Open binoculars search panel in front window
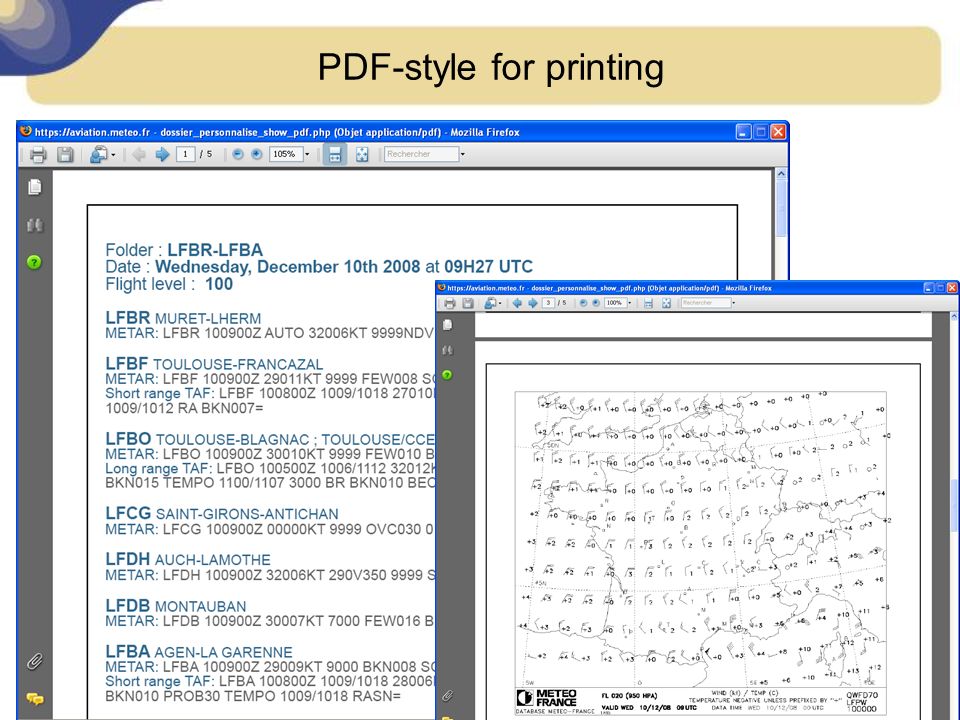This screenshot has height=720, width=960. (x=448, y=350)
